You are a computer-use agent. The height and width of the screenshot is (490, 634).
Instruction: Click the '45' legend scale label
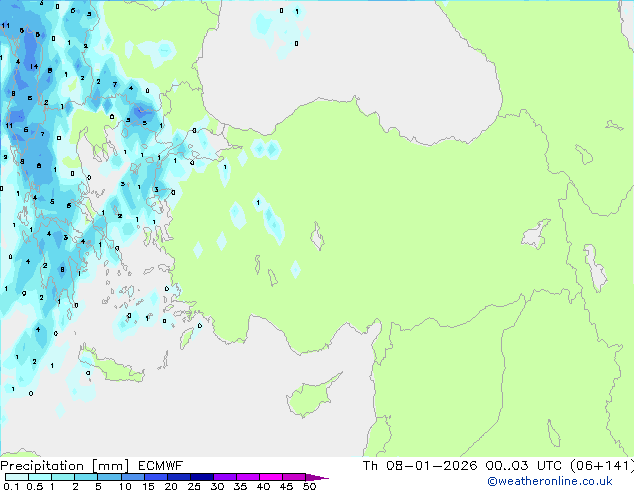tap(286, 486)
